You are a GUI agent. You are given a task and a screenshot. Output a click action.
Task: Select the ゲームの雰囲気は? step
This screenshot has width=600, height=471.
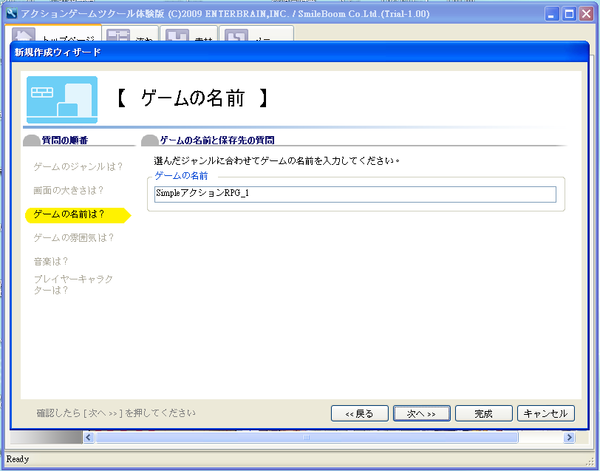[x=73, y=238]
